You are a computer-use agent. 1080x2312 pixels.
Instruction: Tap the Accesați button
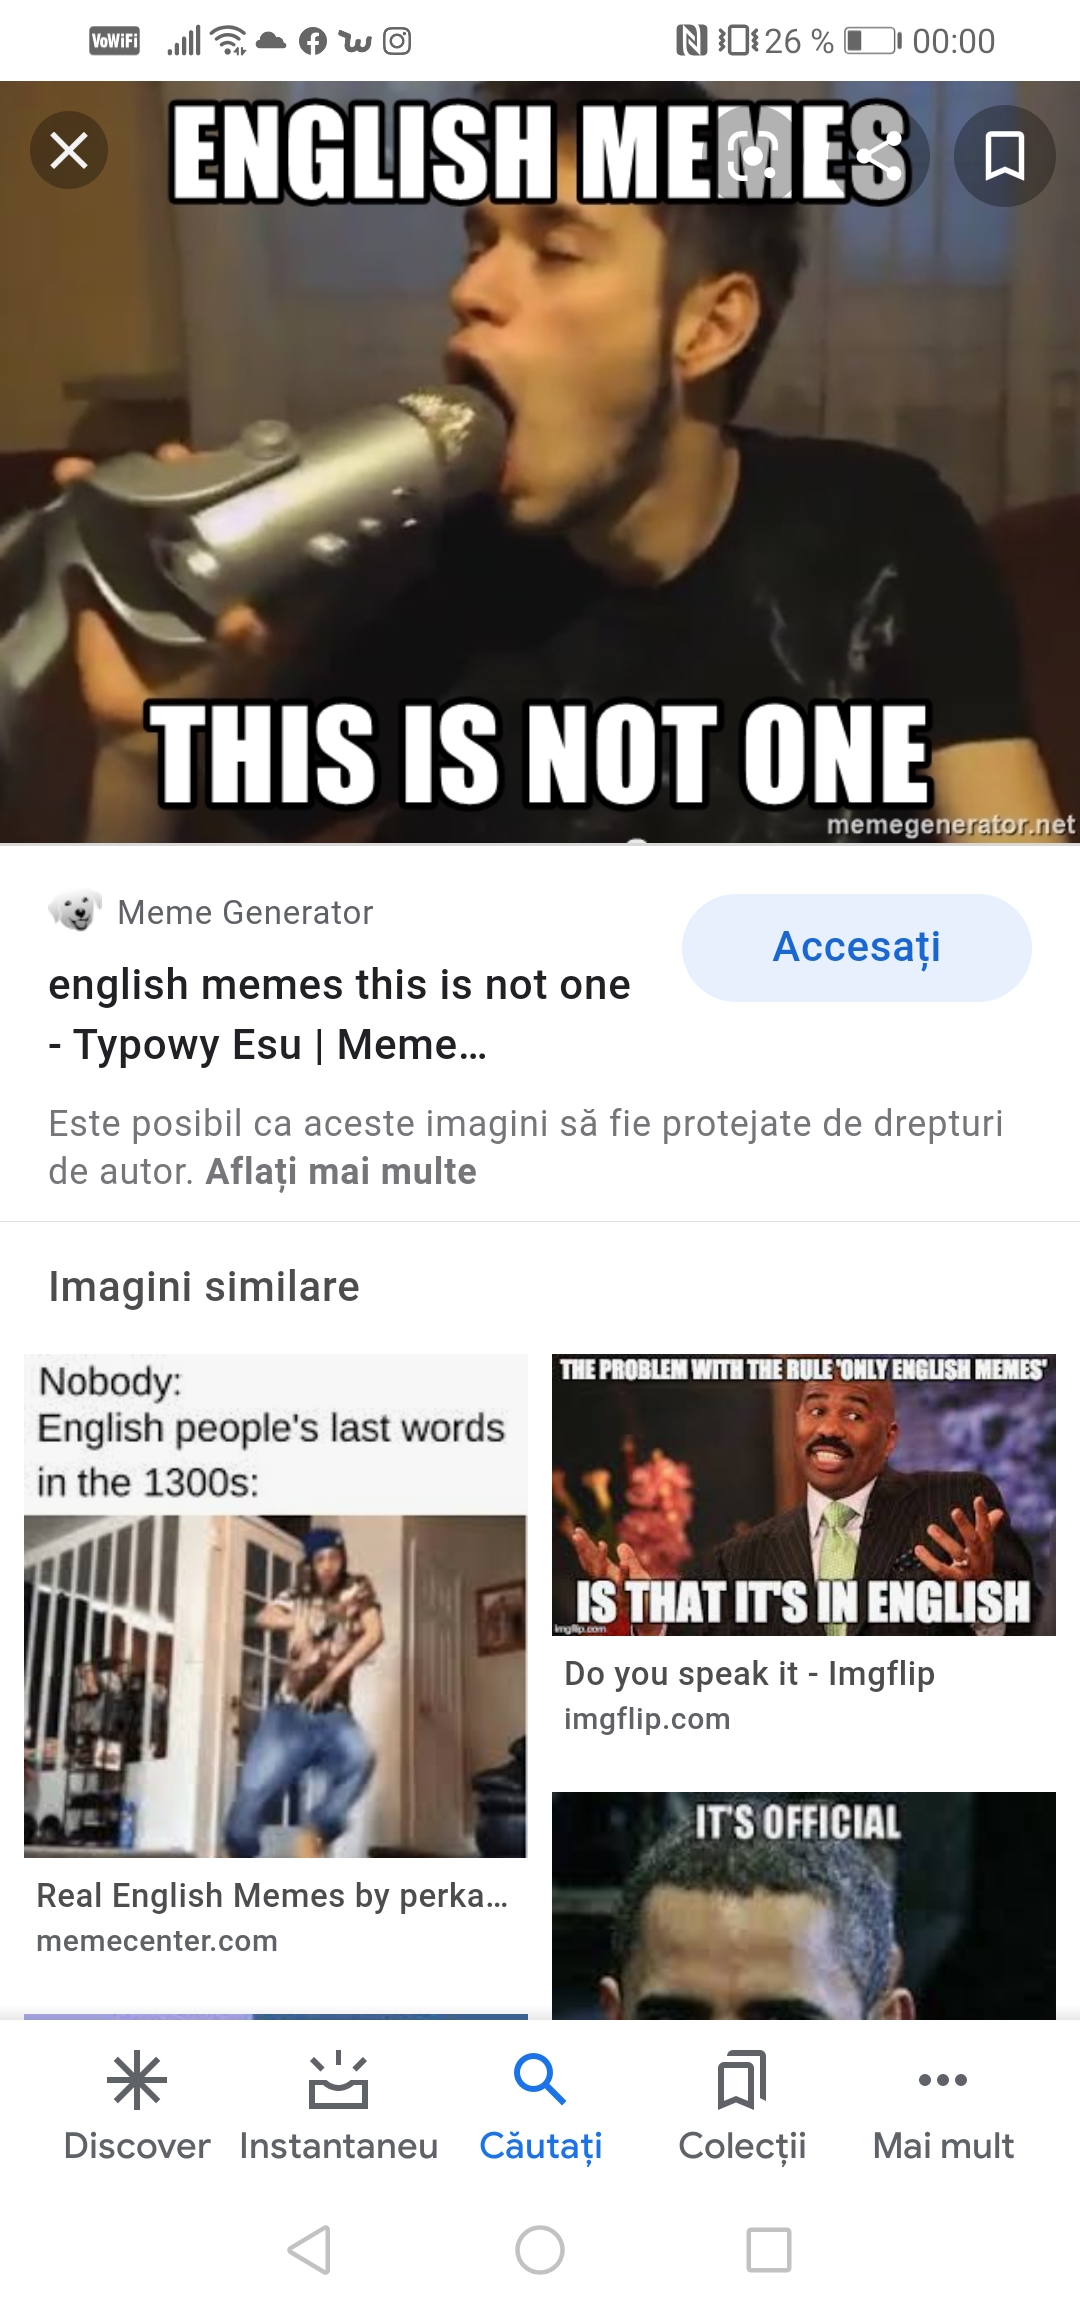tap(857, 948)
